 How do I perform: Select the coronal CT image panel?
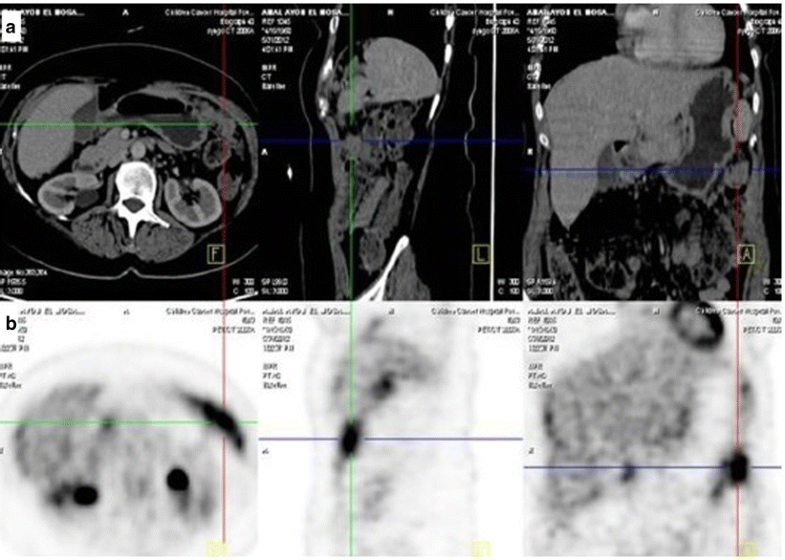(x=652, y=152)
